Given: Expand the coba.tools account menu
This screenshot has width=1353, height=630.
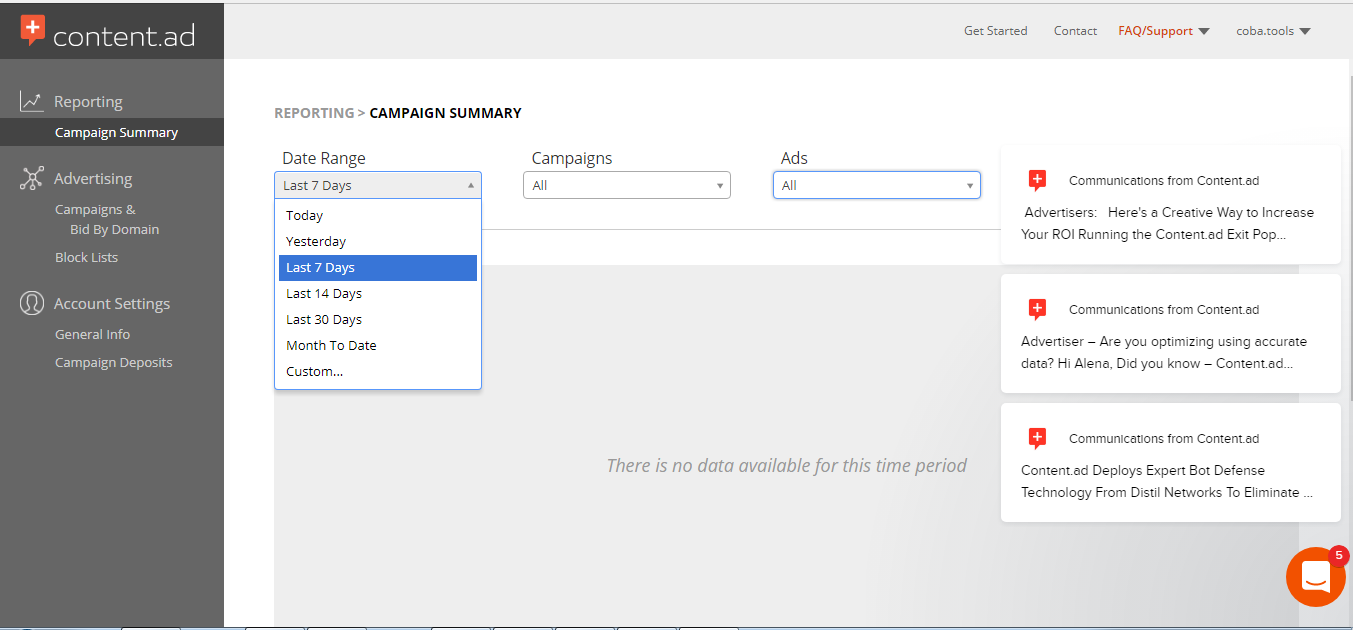Looking at the screenshot, I should point(1273,31).
